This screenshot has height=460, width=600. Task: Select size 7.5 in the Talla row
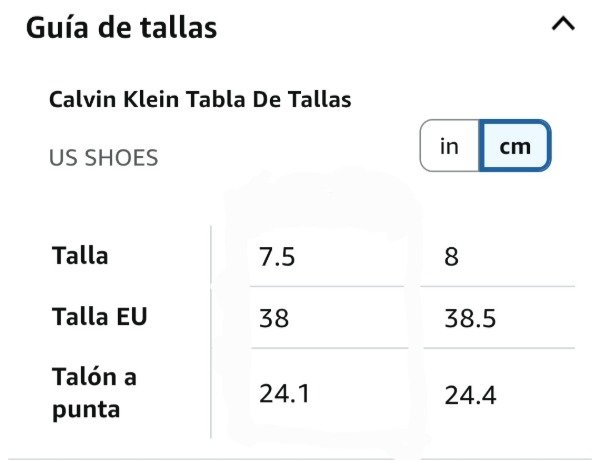coord(277,257)
